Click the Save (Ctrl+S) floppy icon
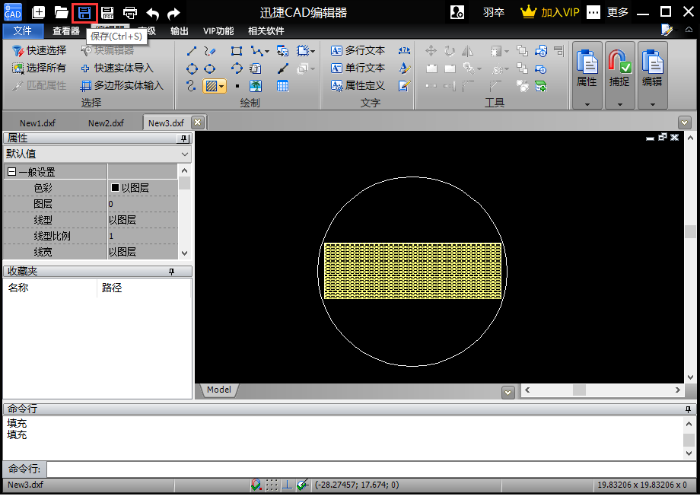The height and width of the screenshot is (495, 700). 84,12
